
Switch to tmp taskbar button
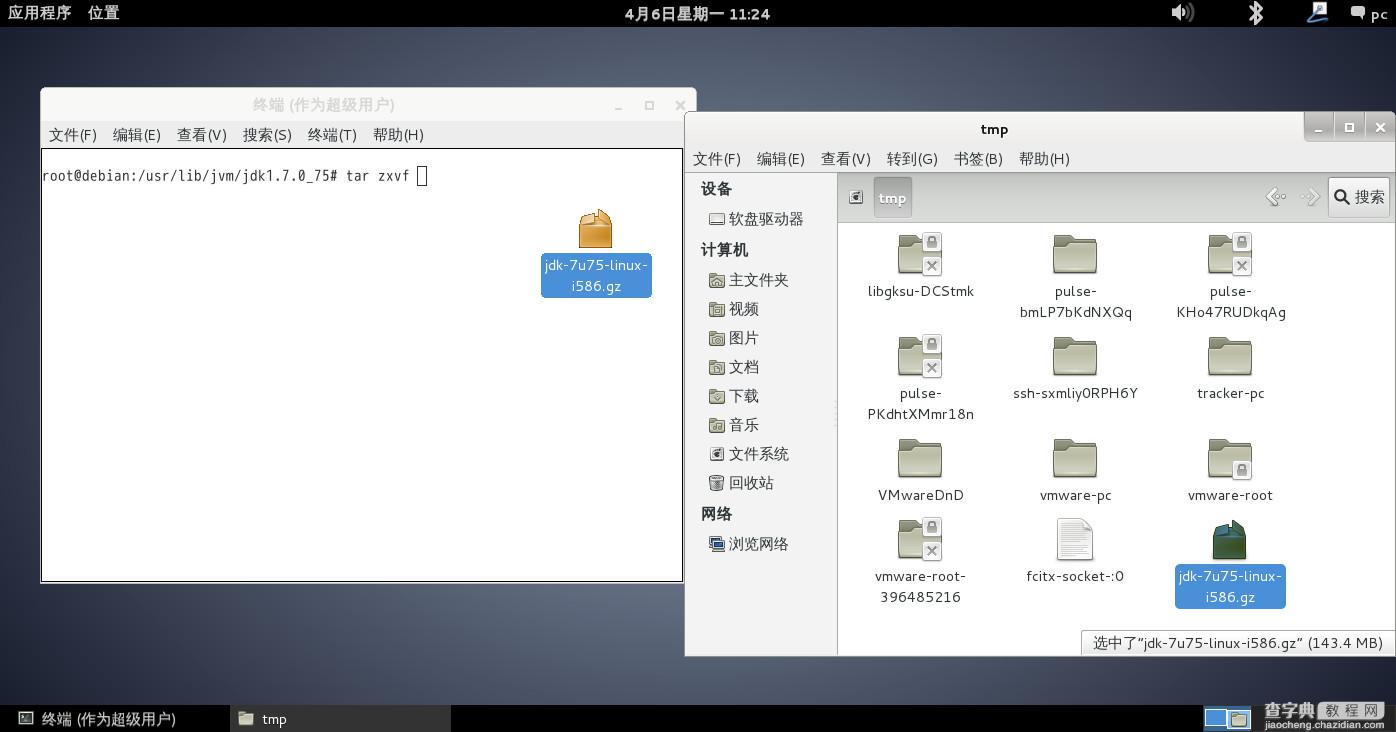[339, 718]
